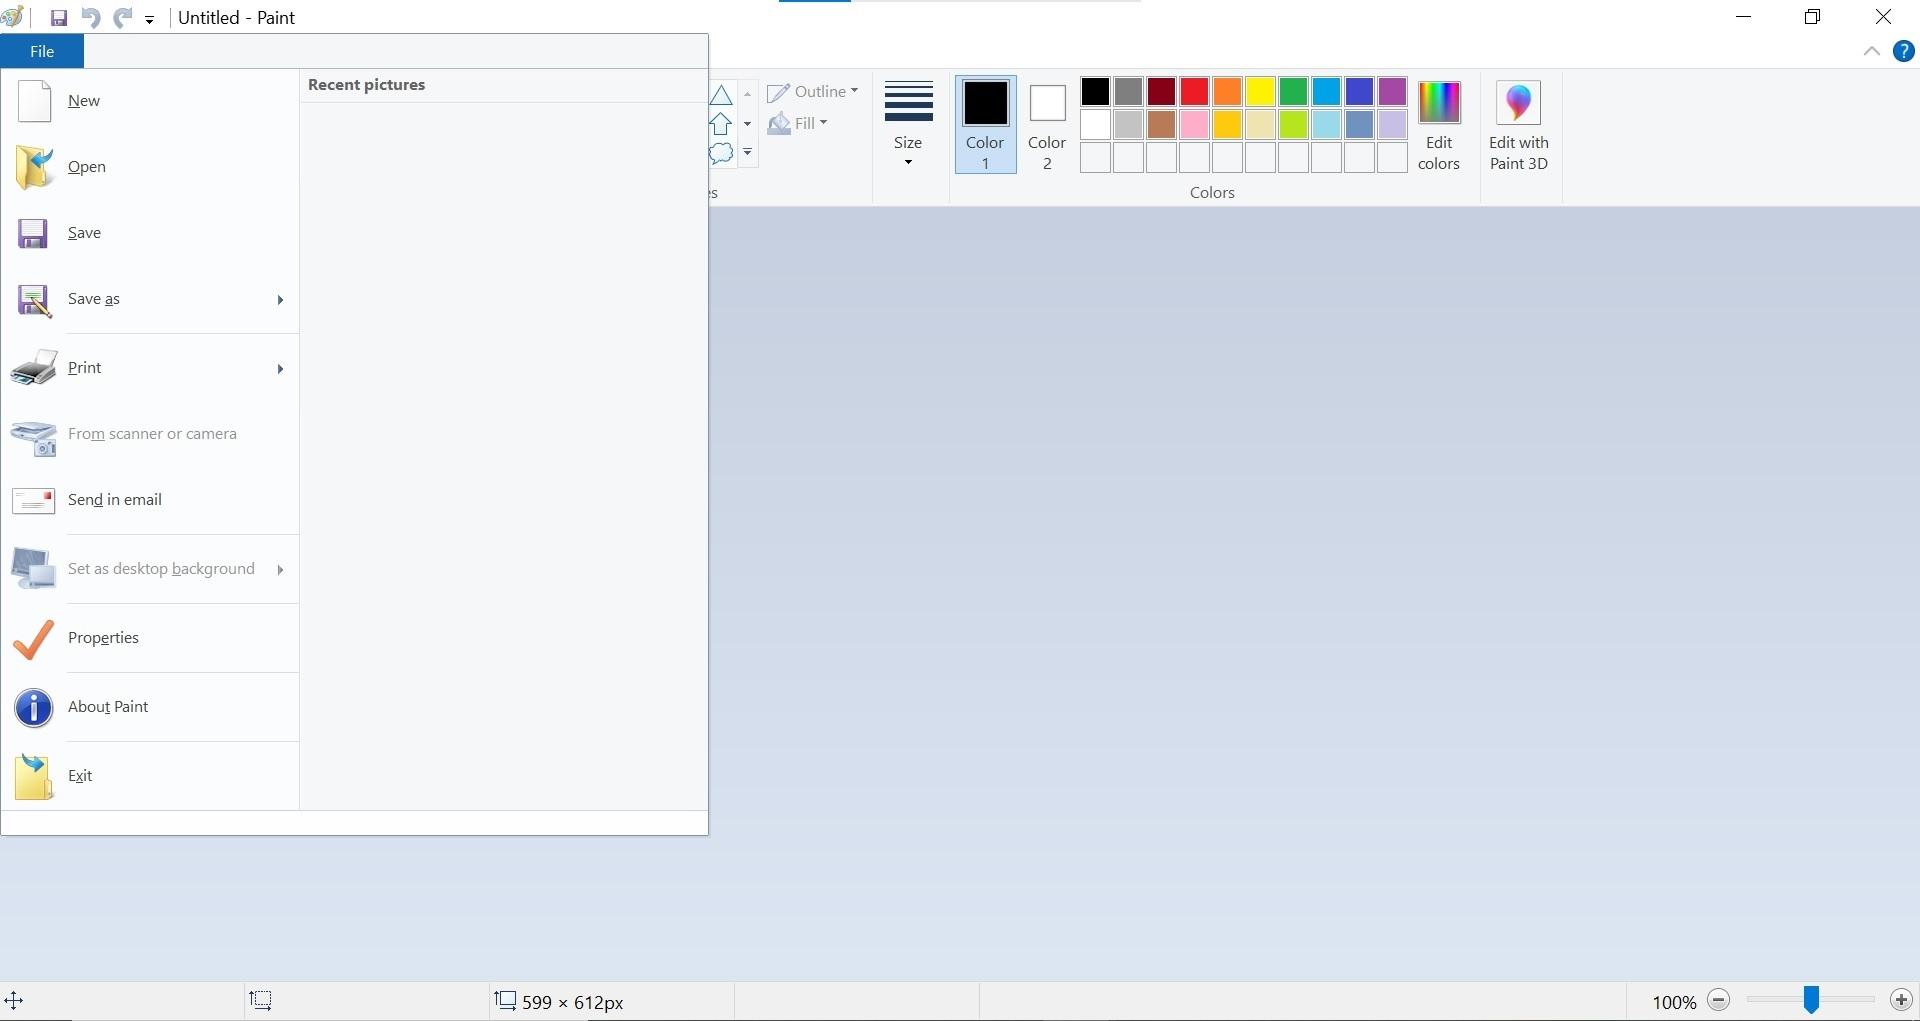Click the Exit folder icon
Image resolution: width=1920 pixels, height=1021 pixels.
(33, 777)
